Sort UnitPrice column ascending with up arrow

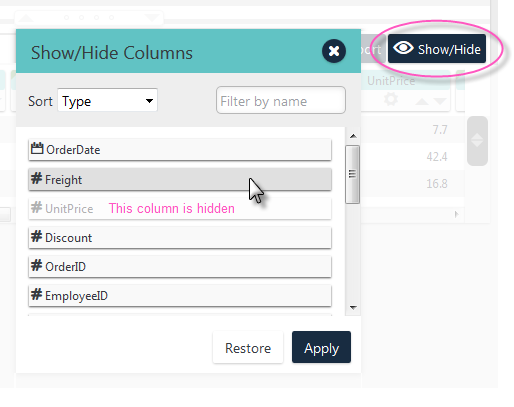pyautogui.click(x=422, y=101)
